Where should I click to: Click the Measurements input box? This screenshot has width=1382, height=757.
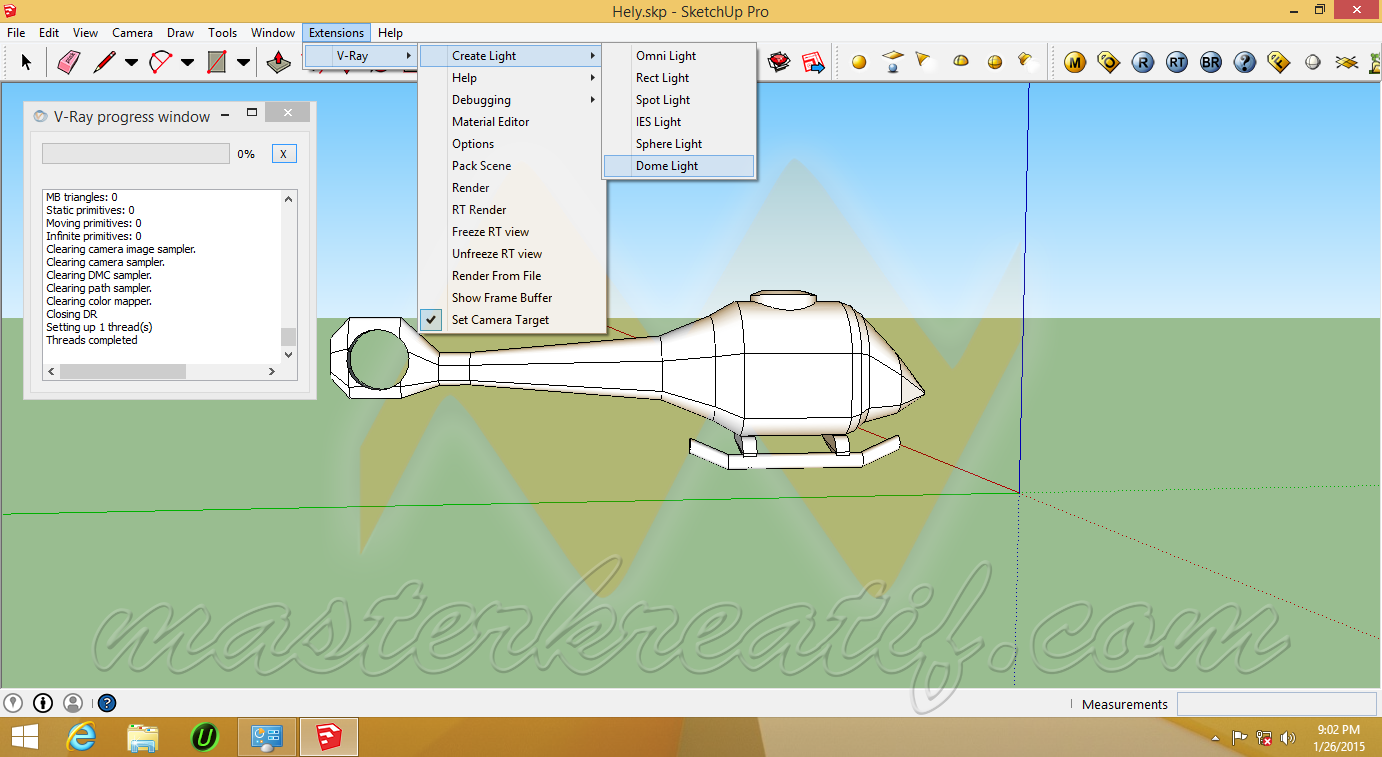click(1276, 704)
